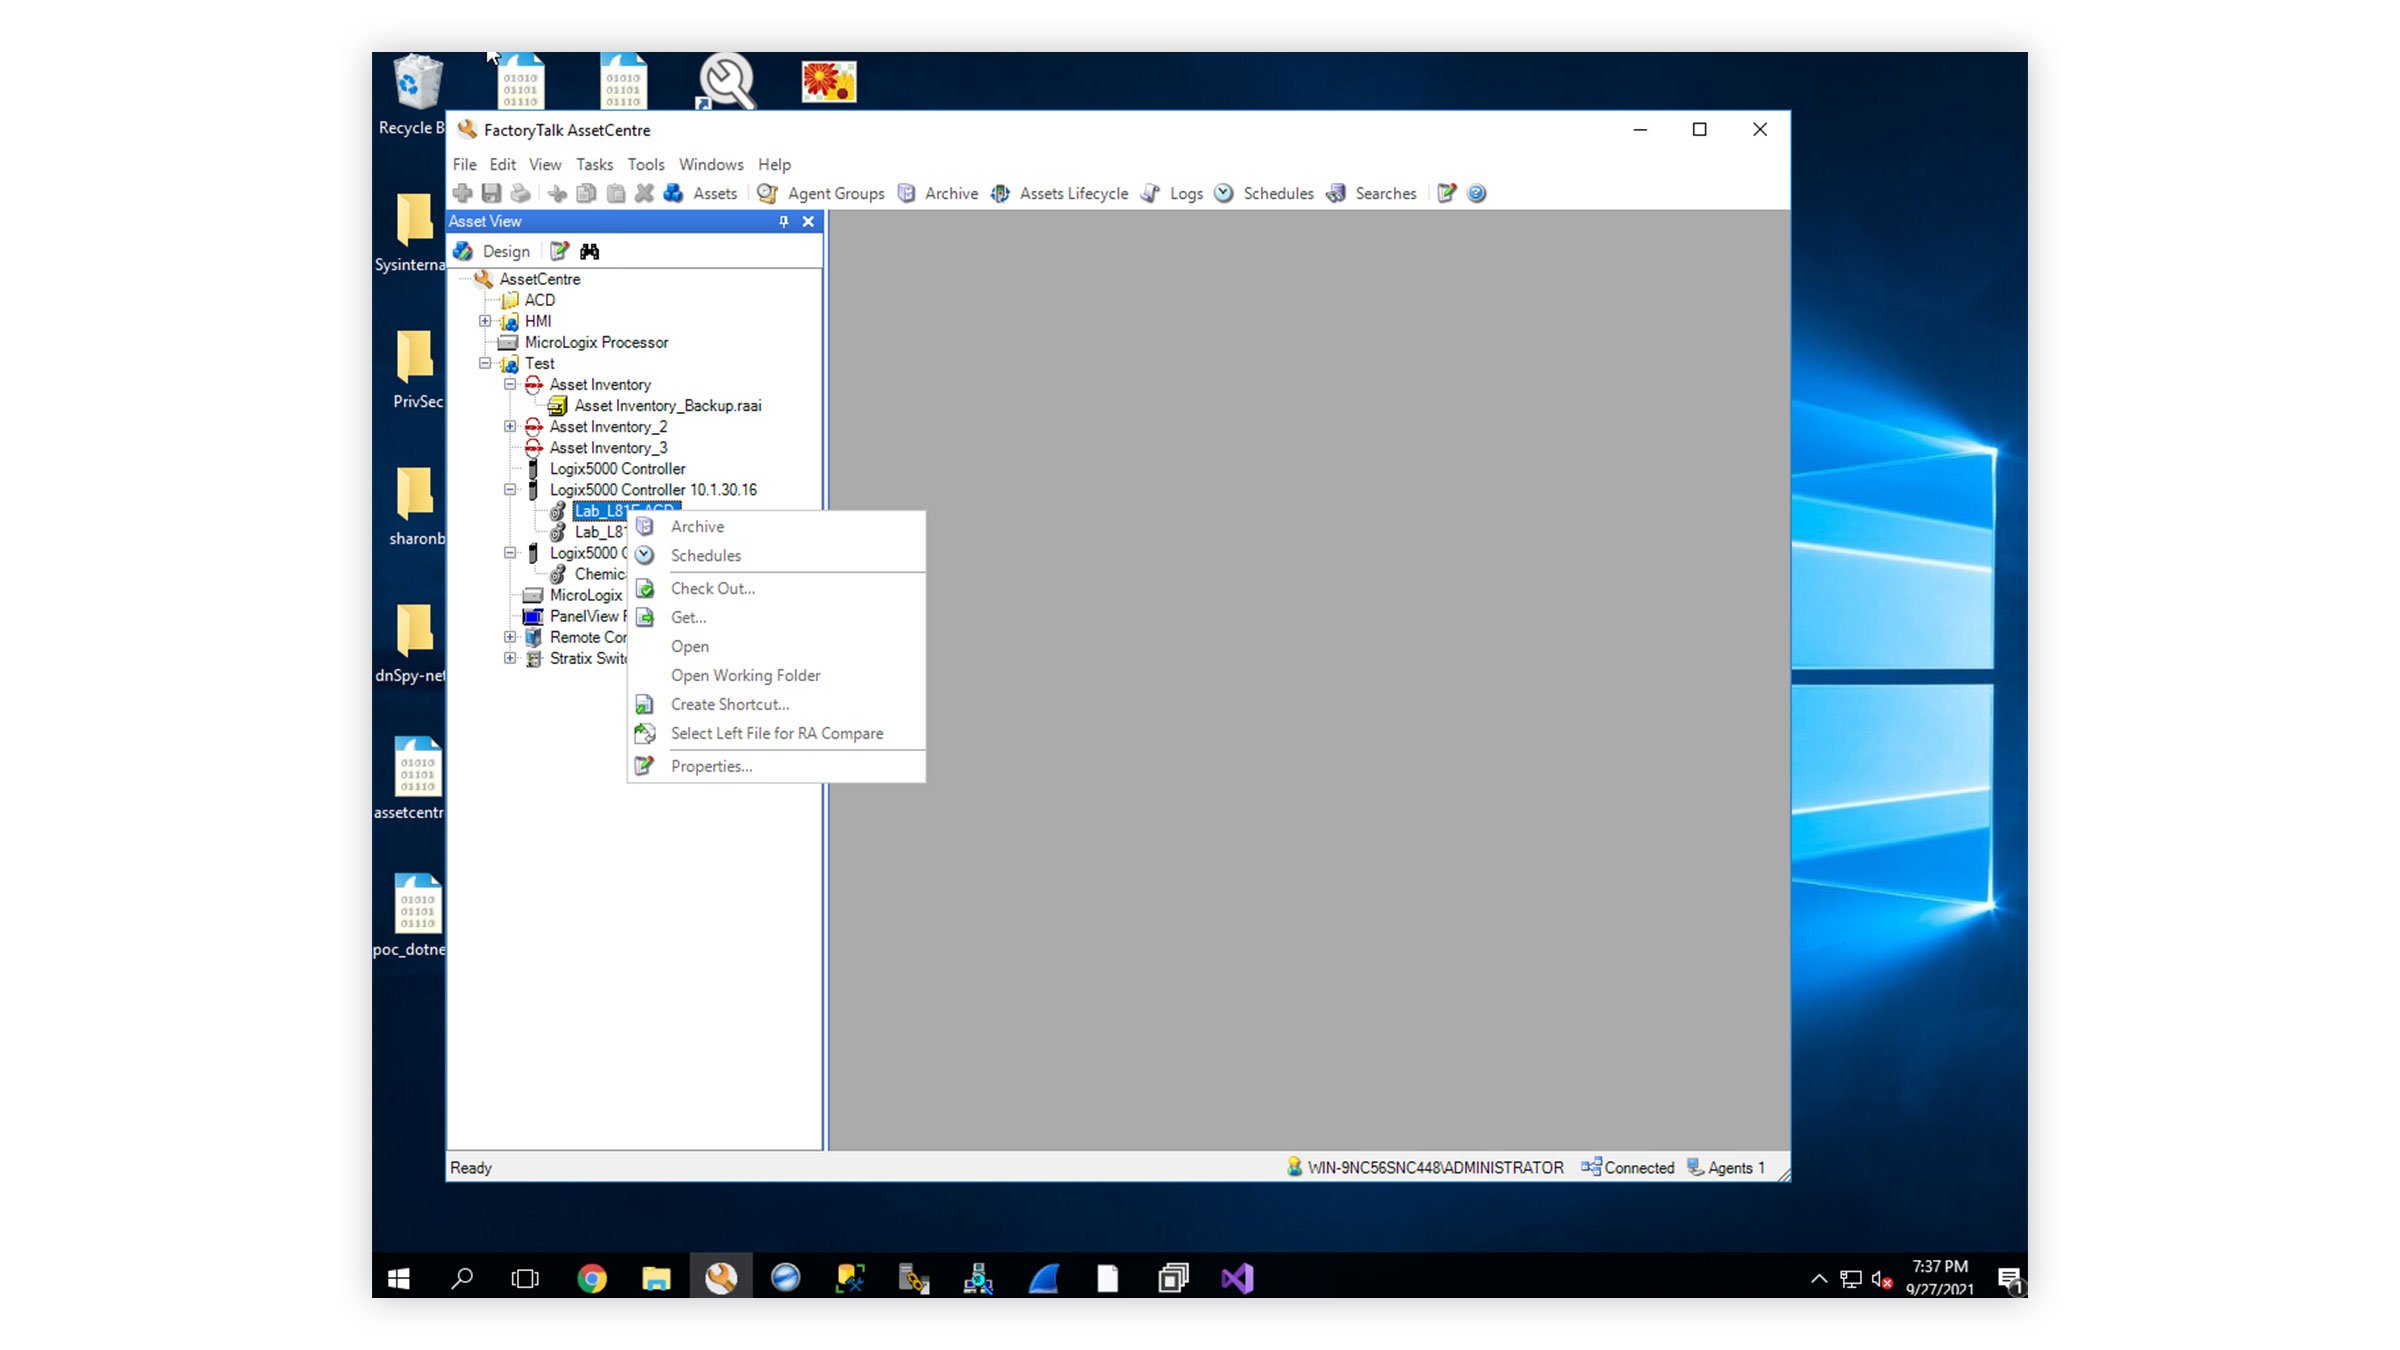The height and width of the screenshot is (1350, 2400).
Task: Click the Print toolbar icon
Action: click(520, 193)
